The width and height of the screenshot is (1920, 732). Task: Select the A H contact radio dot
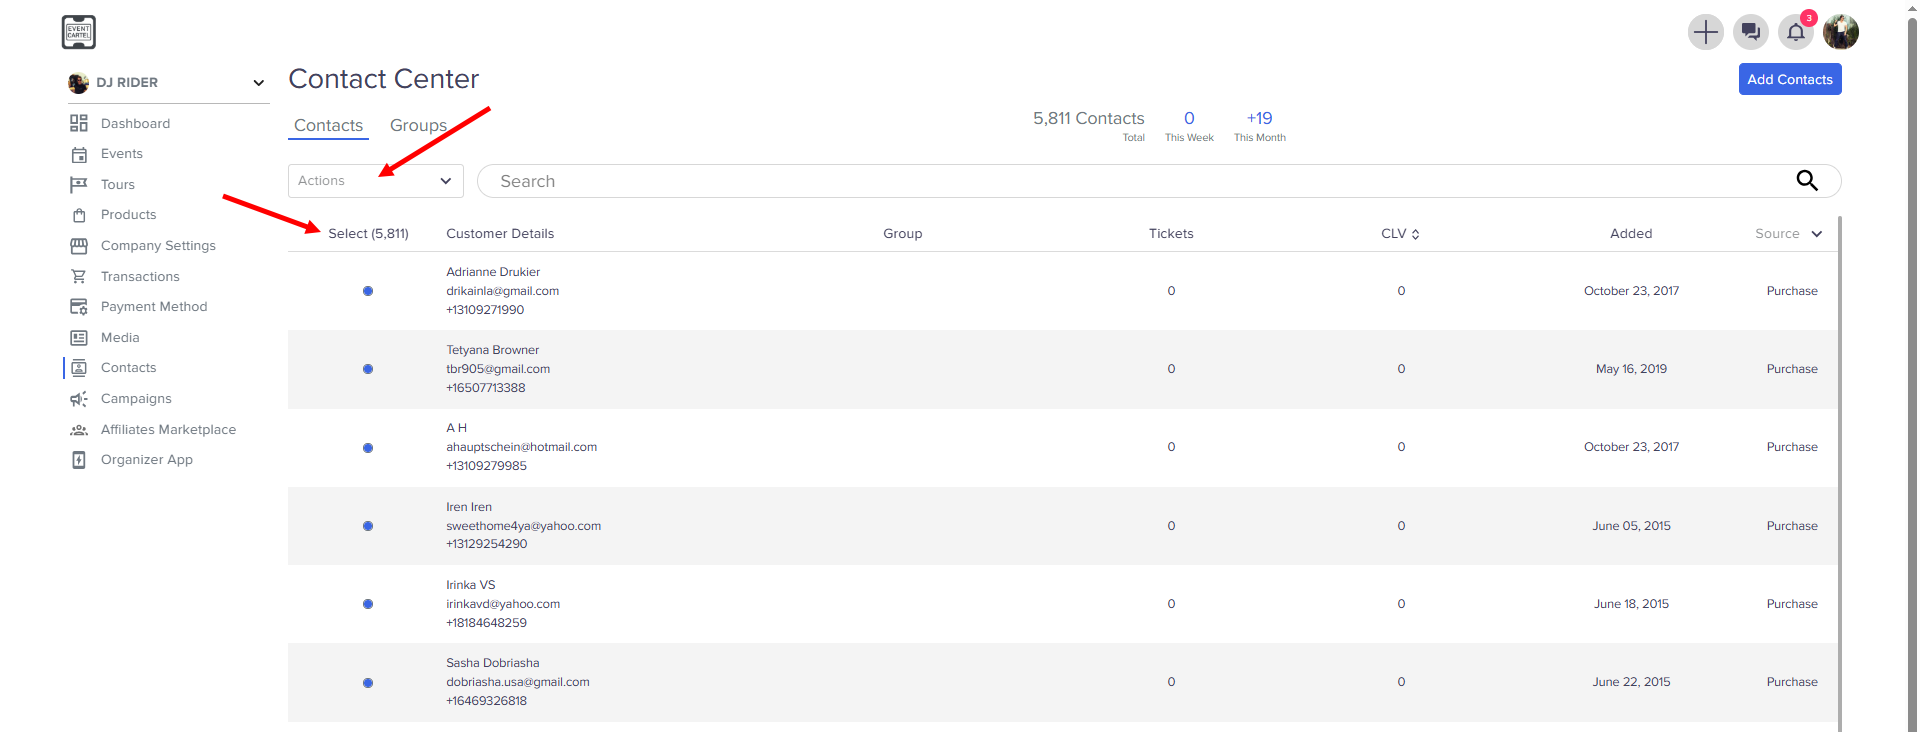368,448
